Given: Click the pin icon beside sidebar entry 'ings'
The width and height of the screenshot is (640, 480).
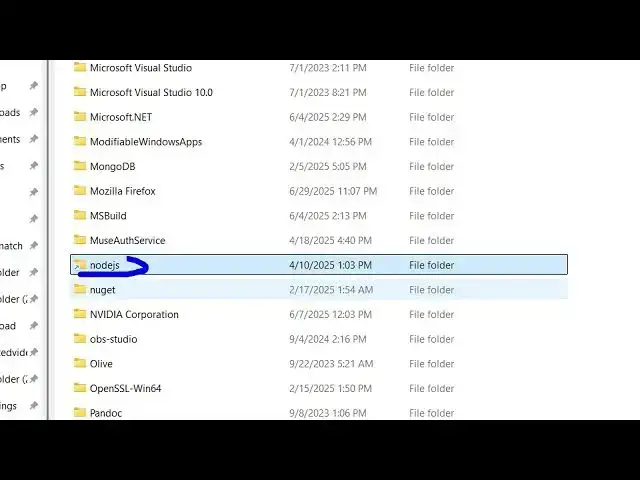Looking at the screenshot, I should coord(34,406).
